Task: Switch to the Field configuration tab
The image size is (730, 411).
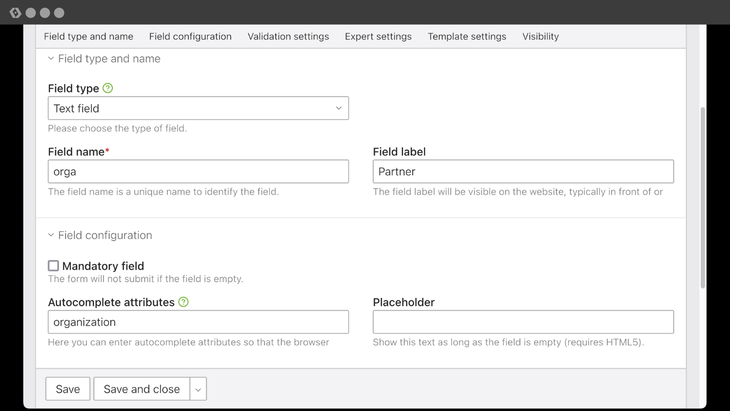Action: (190, 37)
